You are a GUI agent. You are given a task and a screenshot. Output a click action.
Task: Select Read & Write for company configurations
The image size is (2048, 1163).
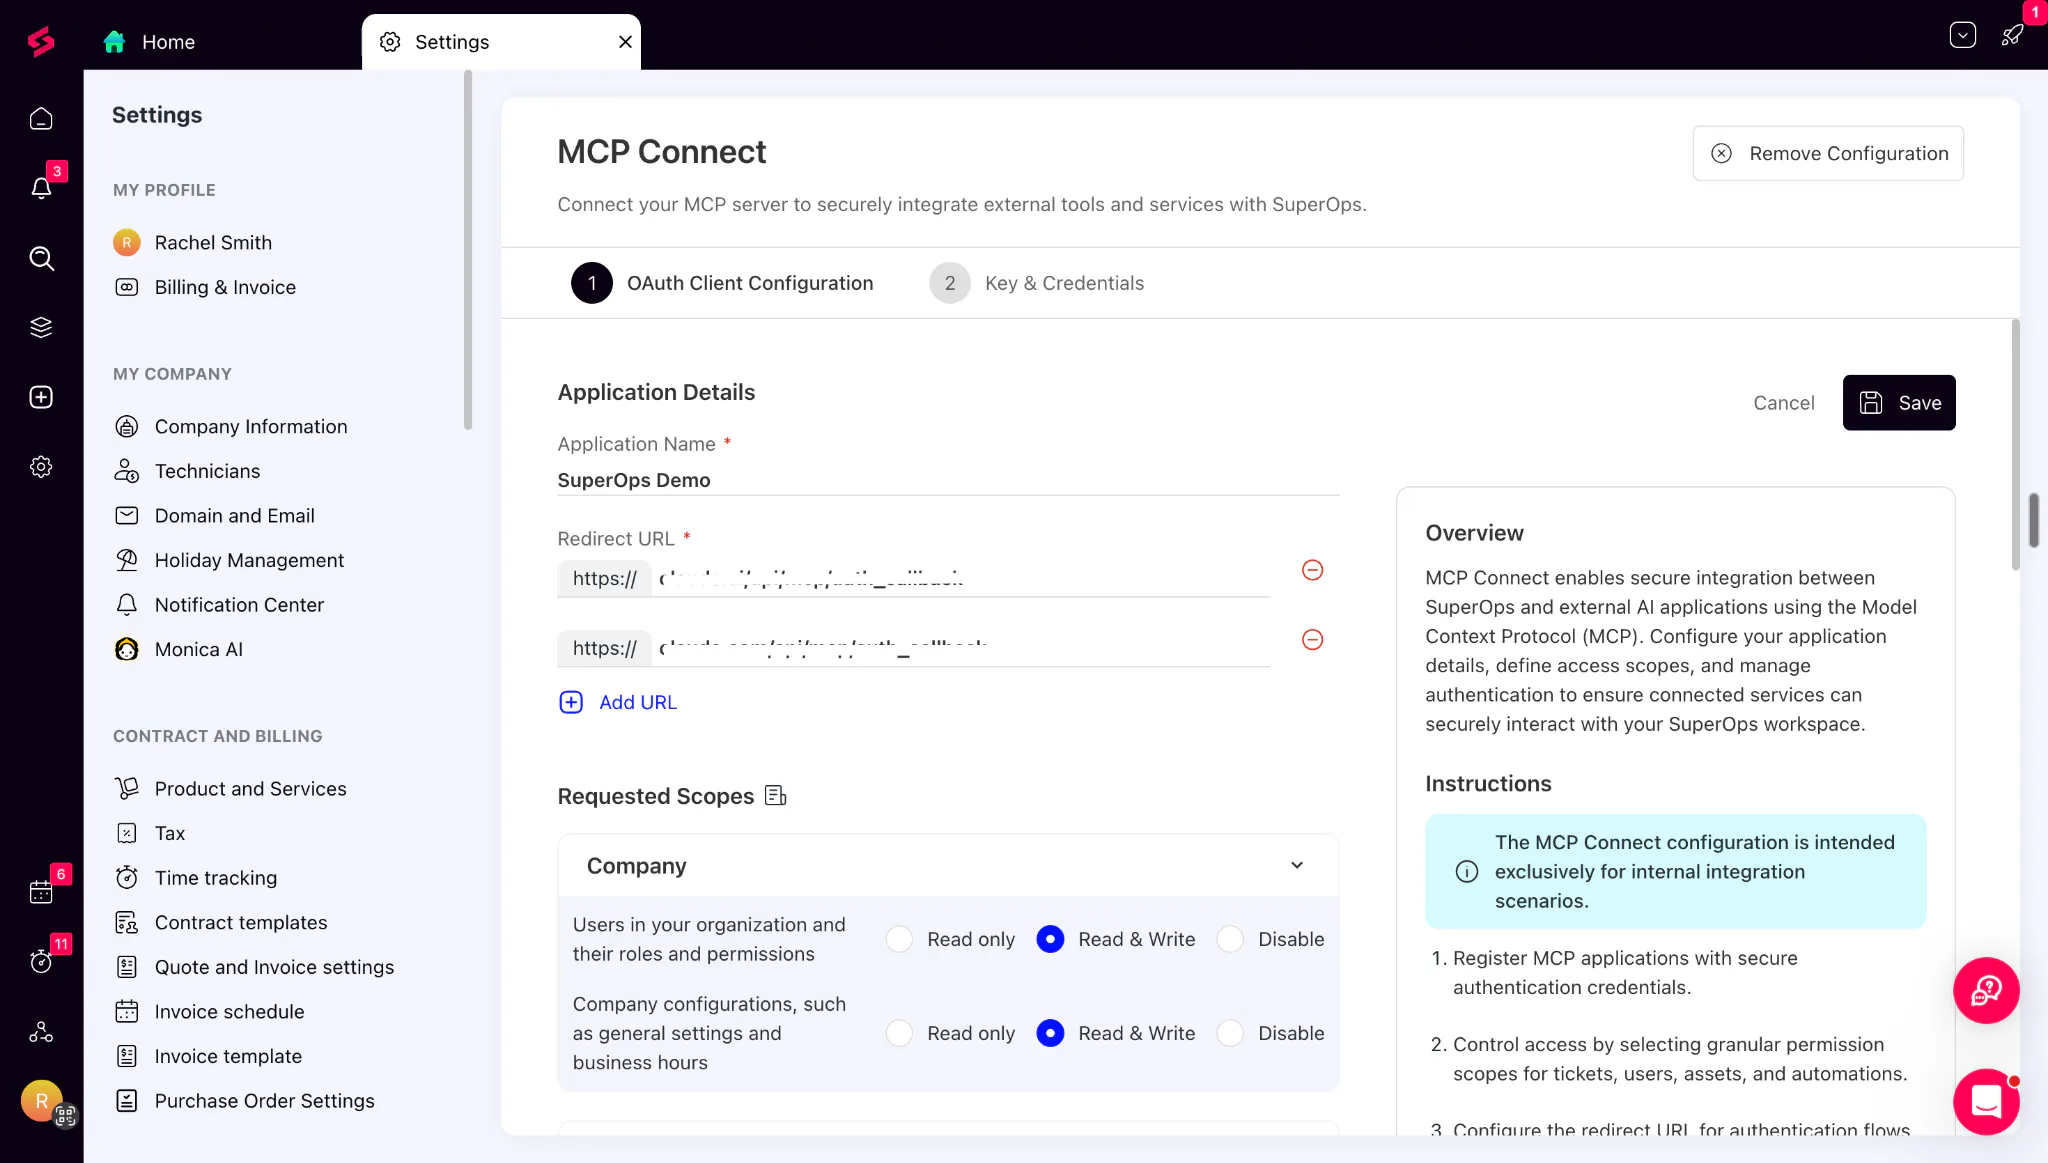(x=1050, y=1033)
